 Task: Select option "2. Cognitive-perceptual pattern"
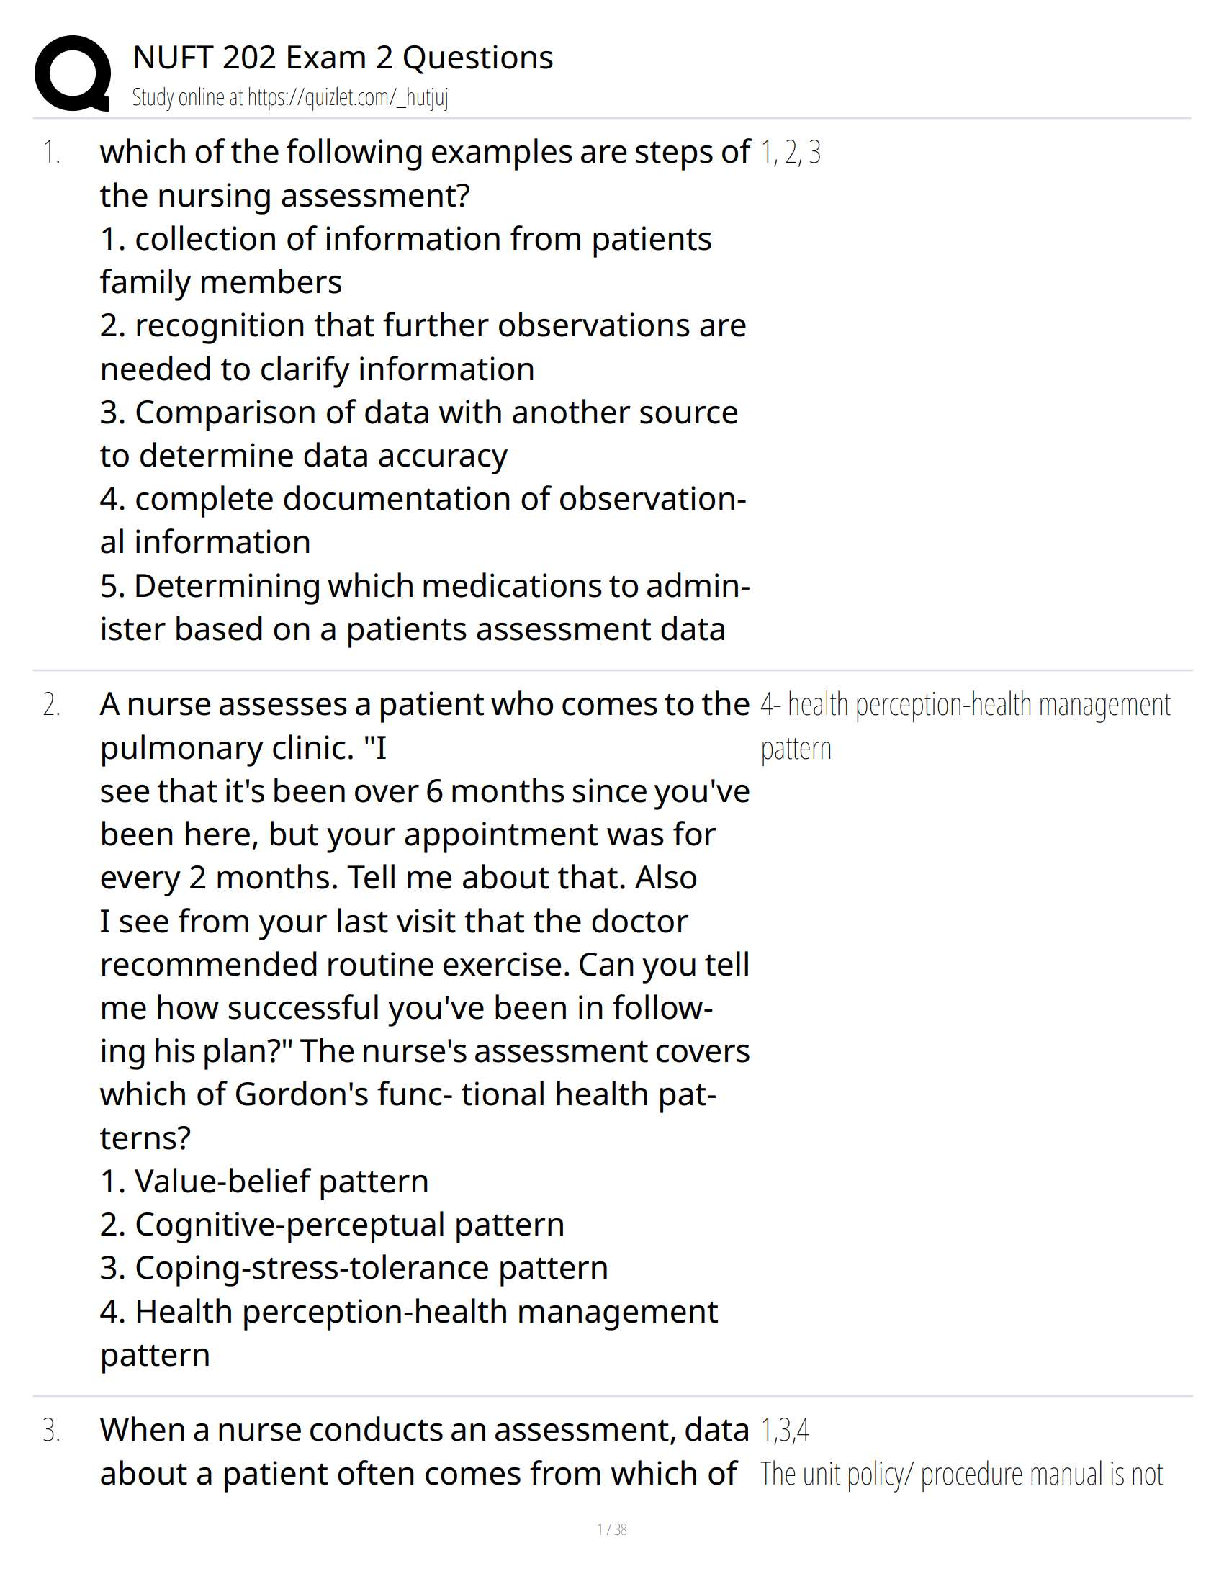click(332, 1224)
